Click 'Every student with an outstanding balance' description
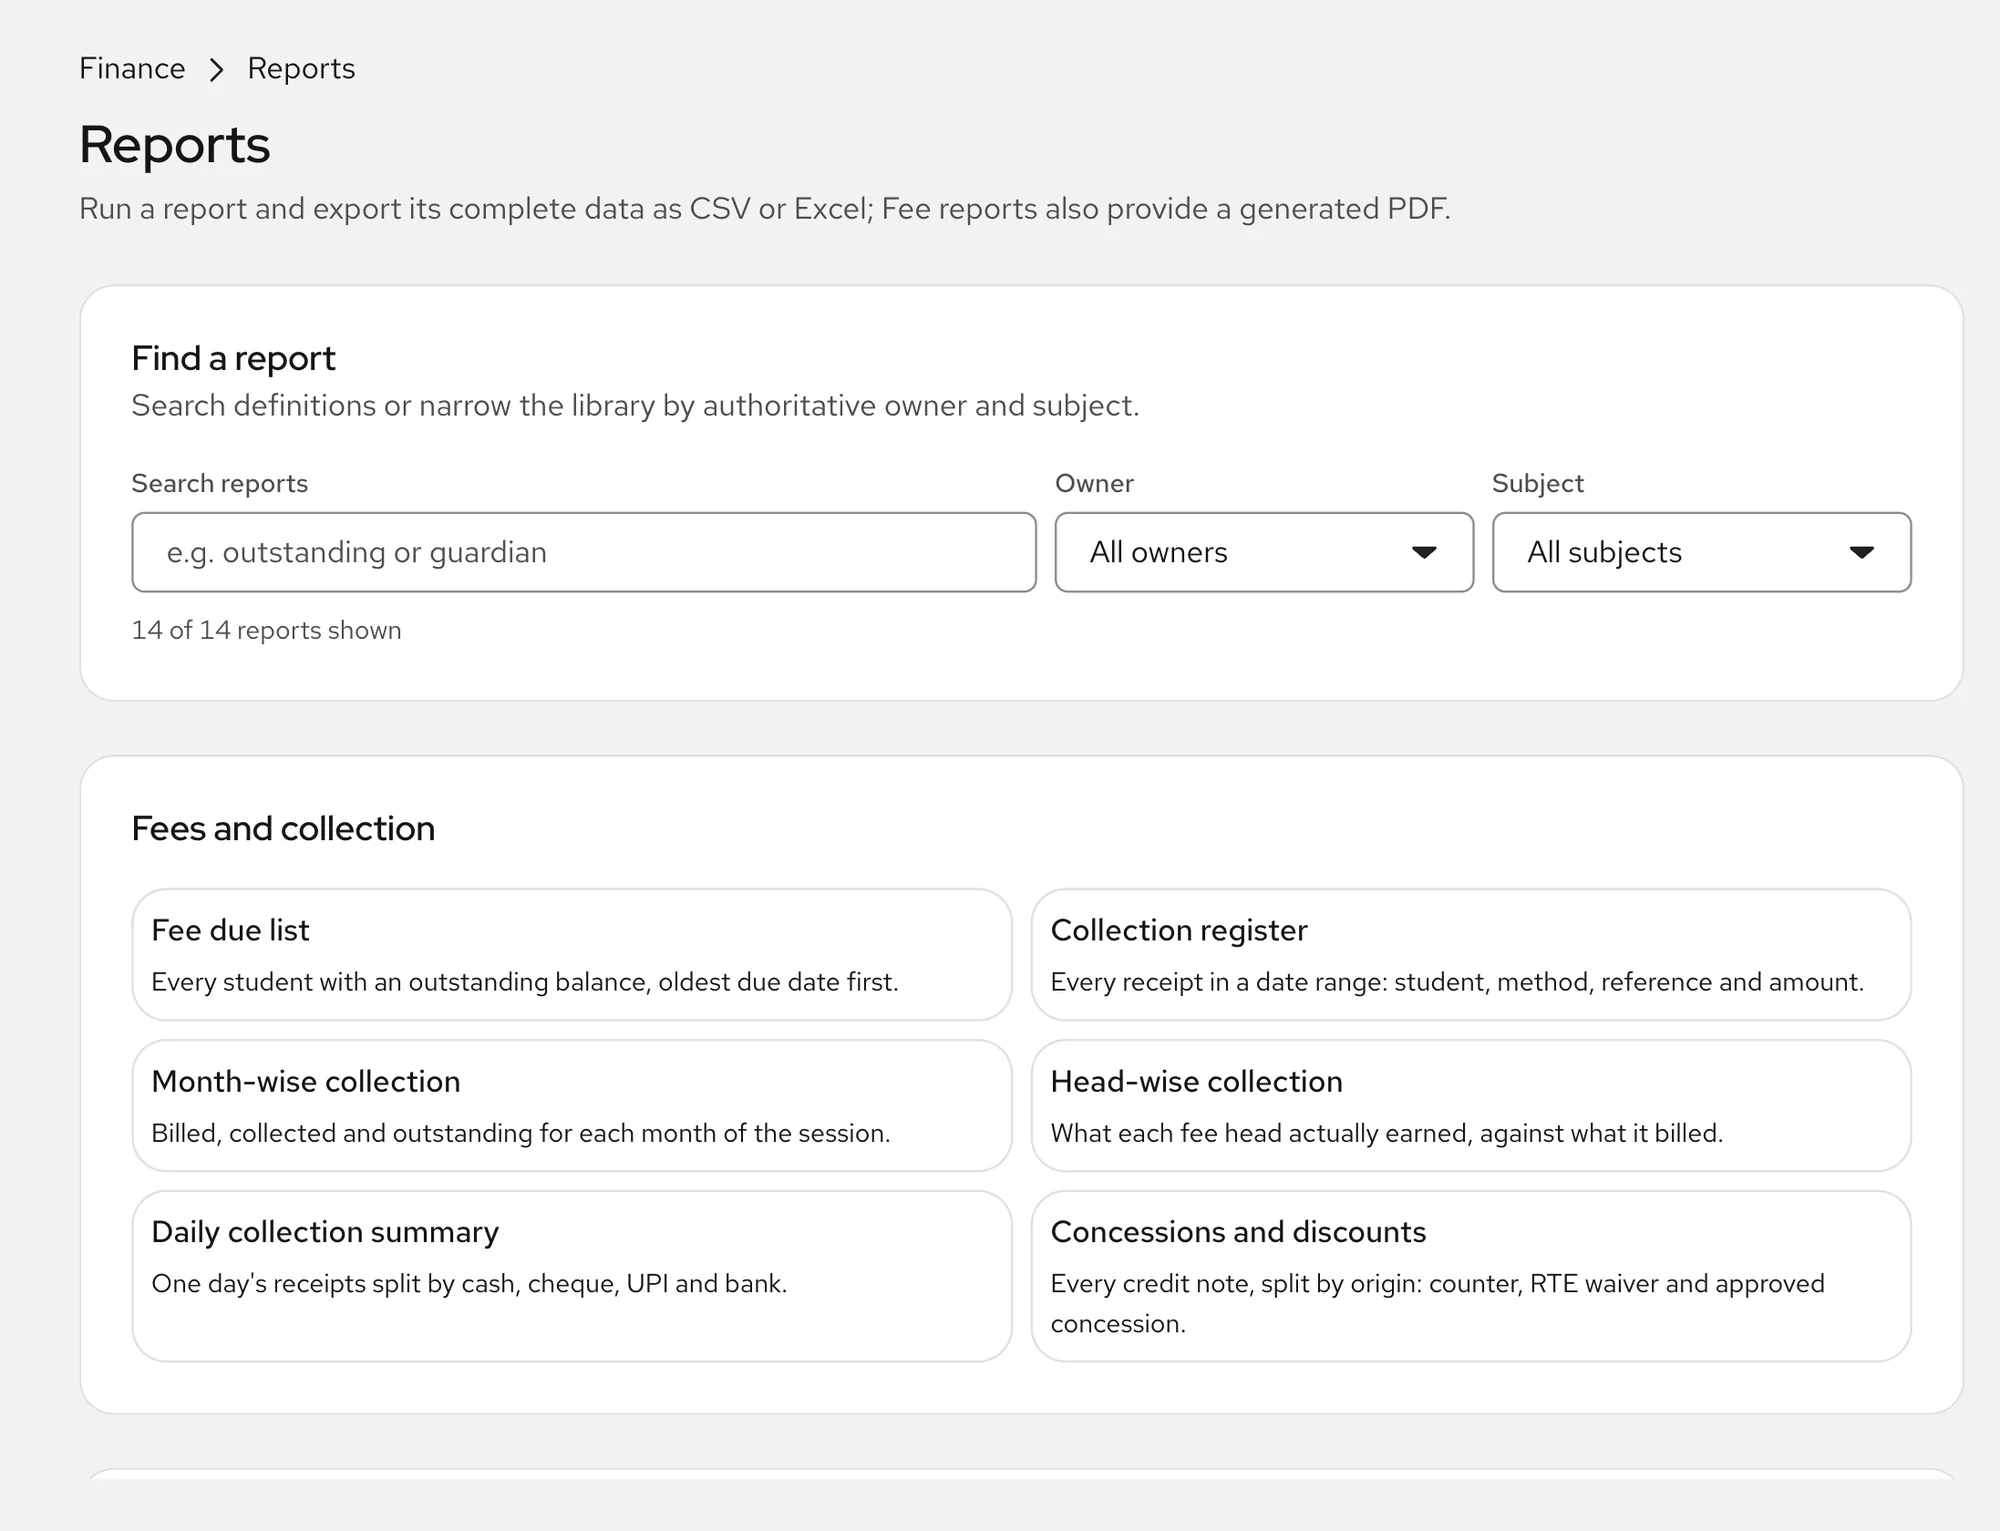 coord(525,982)
